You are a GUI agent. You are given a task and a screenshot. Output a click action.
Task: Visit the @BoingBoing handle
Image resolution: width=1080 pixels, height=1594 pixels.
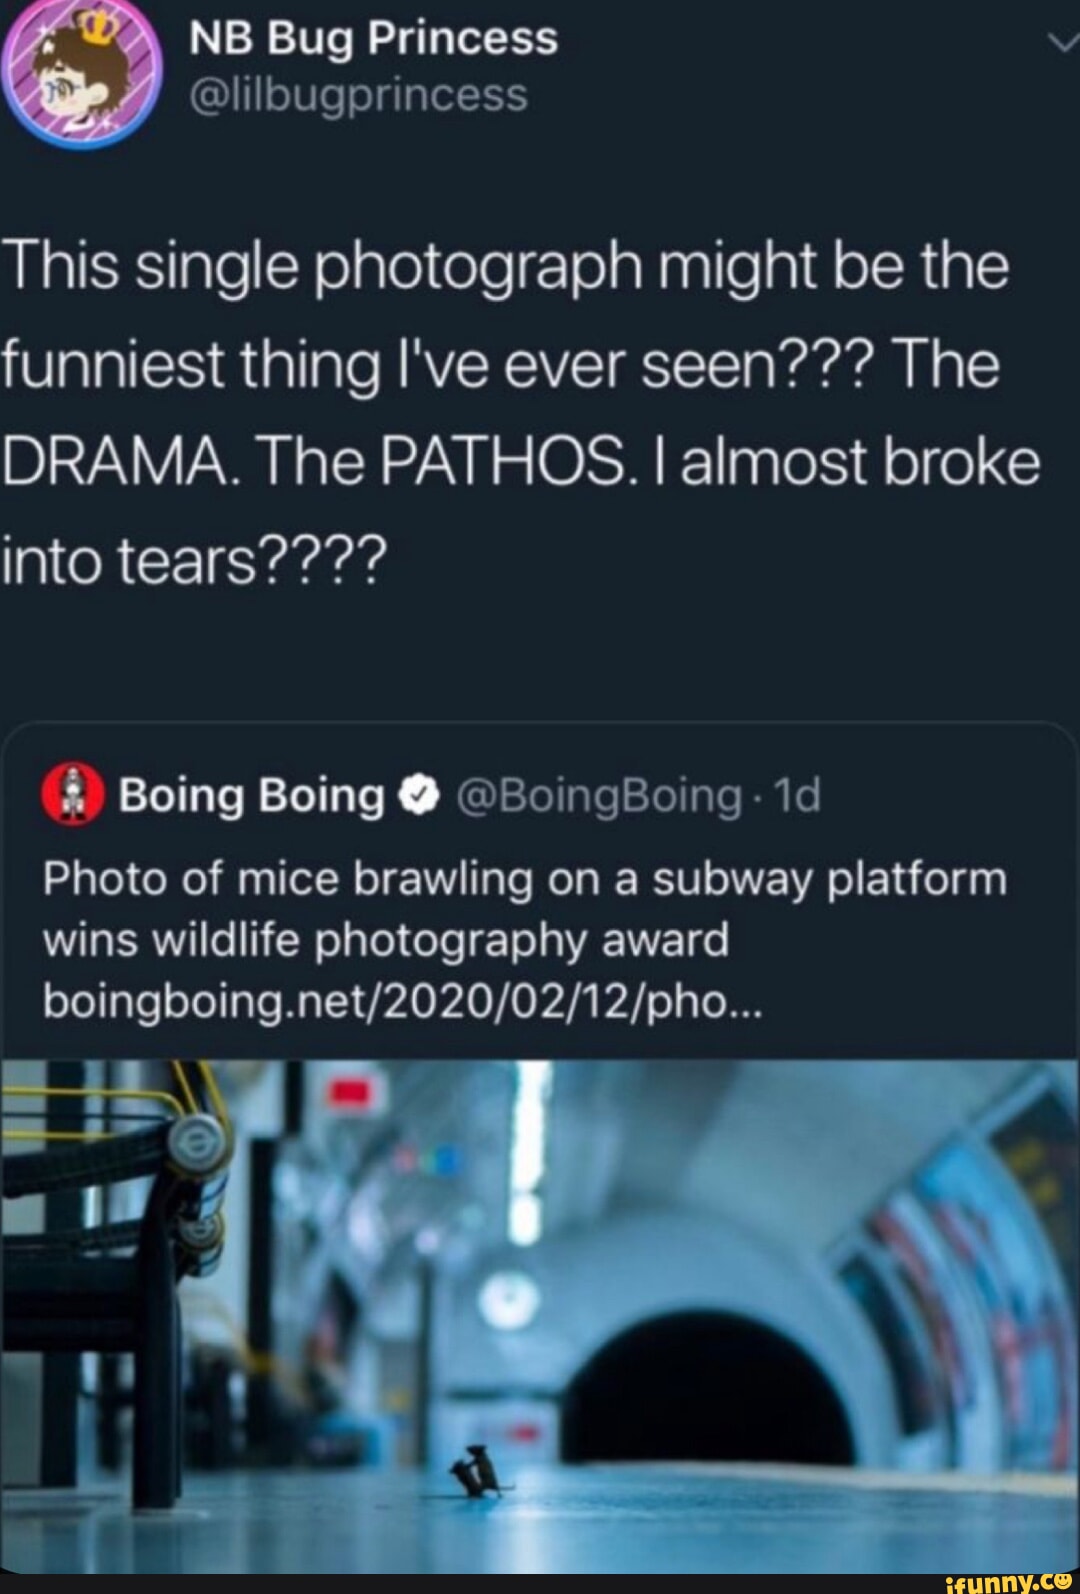point(600,796)
